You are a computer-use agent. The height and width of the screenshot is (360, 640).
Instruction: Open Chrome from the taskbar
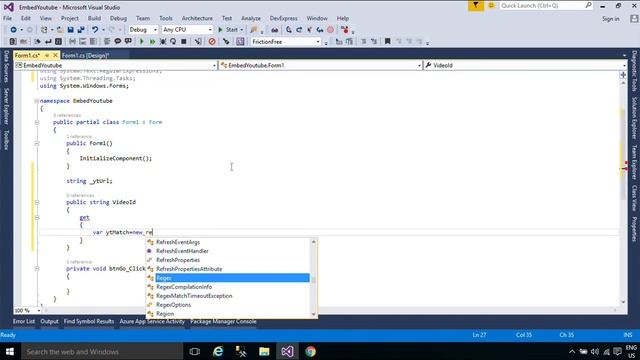(311, 351)
